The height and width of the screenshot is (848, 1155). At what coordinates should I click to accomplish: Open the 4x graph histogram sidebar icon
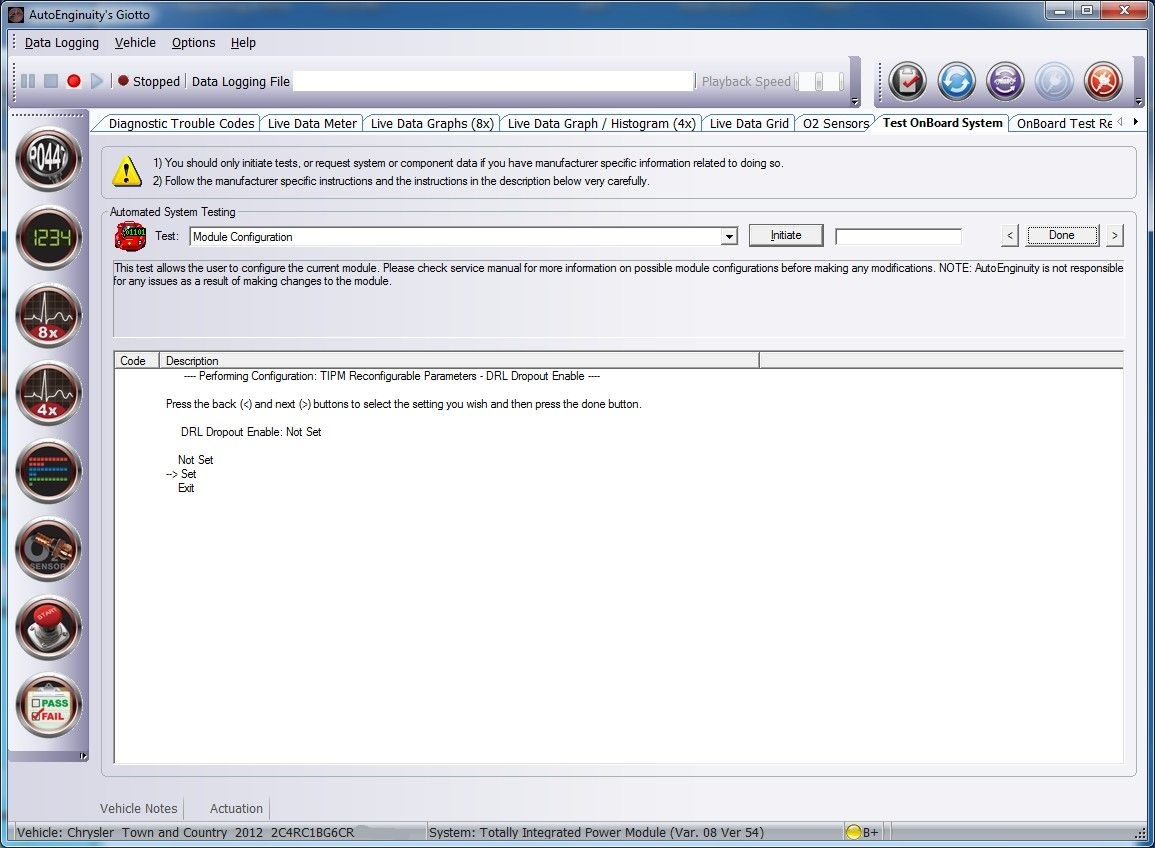click(49, 393)
